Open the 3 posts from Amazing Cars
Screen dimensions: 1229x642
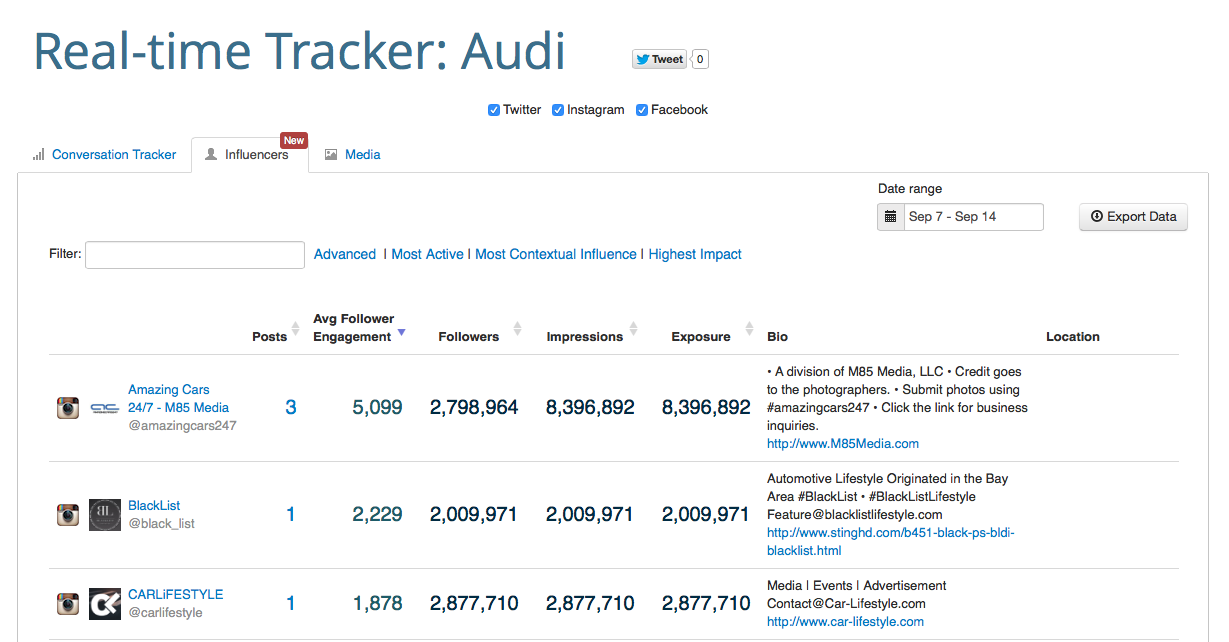coord(291,408)
